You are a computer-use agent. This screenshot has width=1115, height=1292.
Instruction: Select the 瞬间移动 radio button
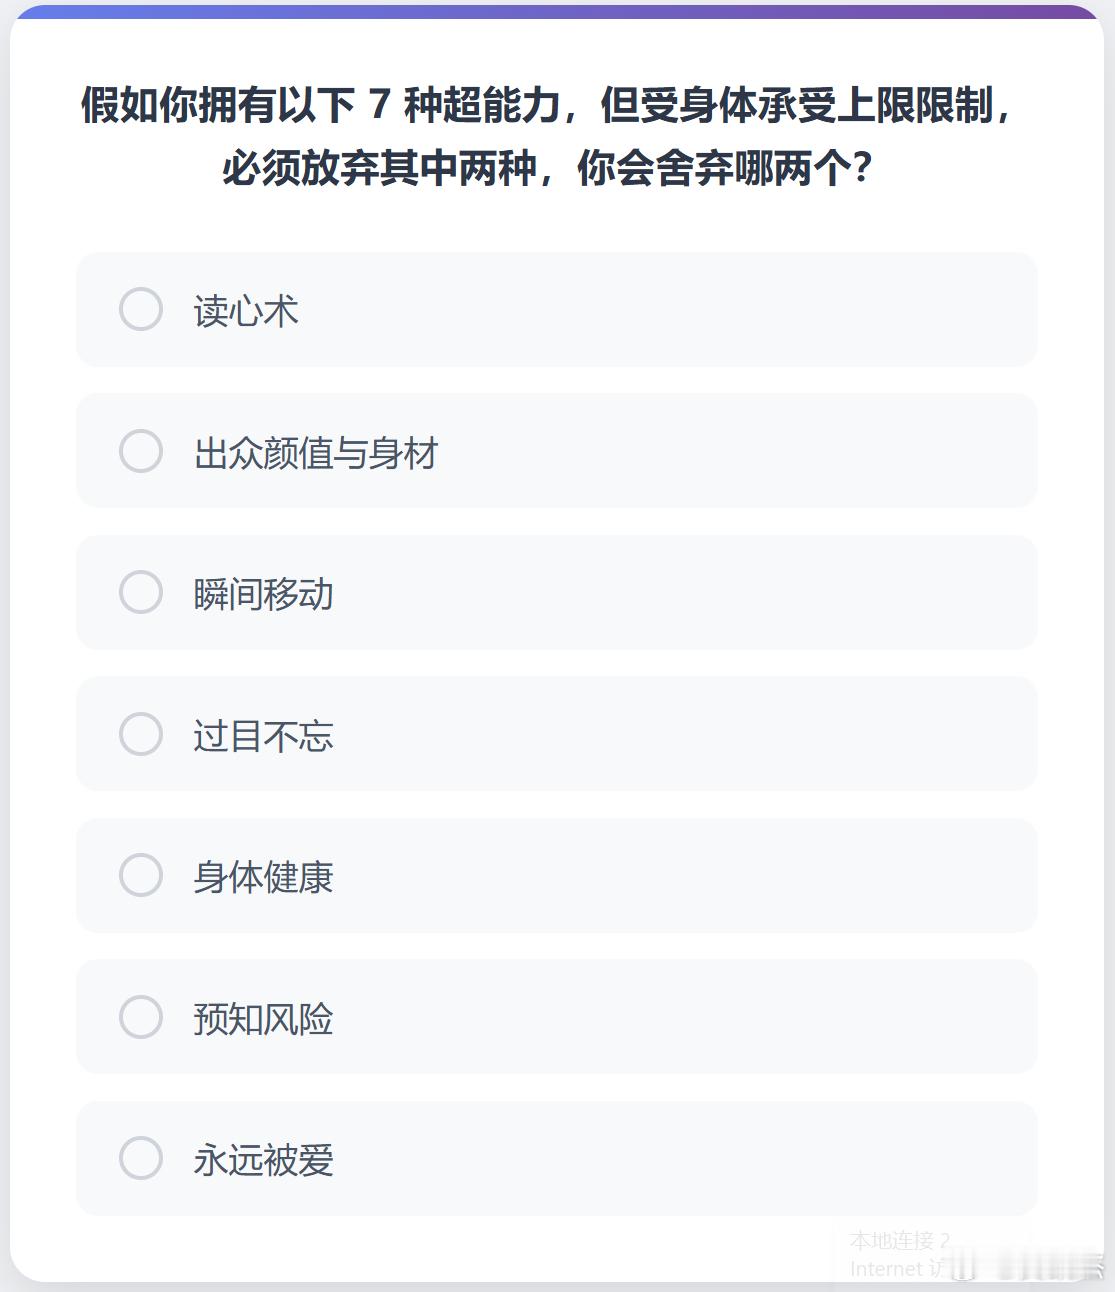tap(140, 593)
